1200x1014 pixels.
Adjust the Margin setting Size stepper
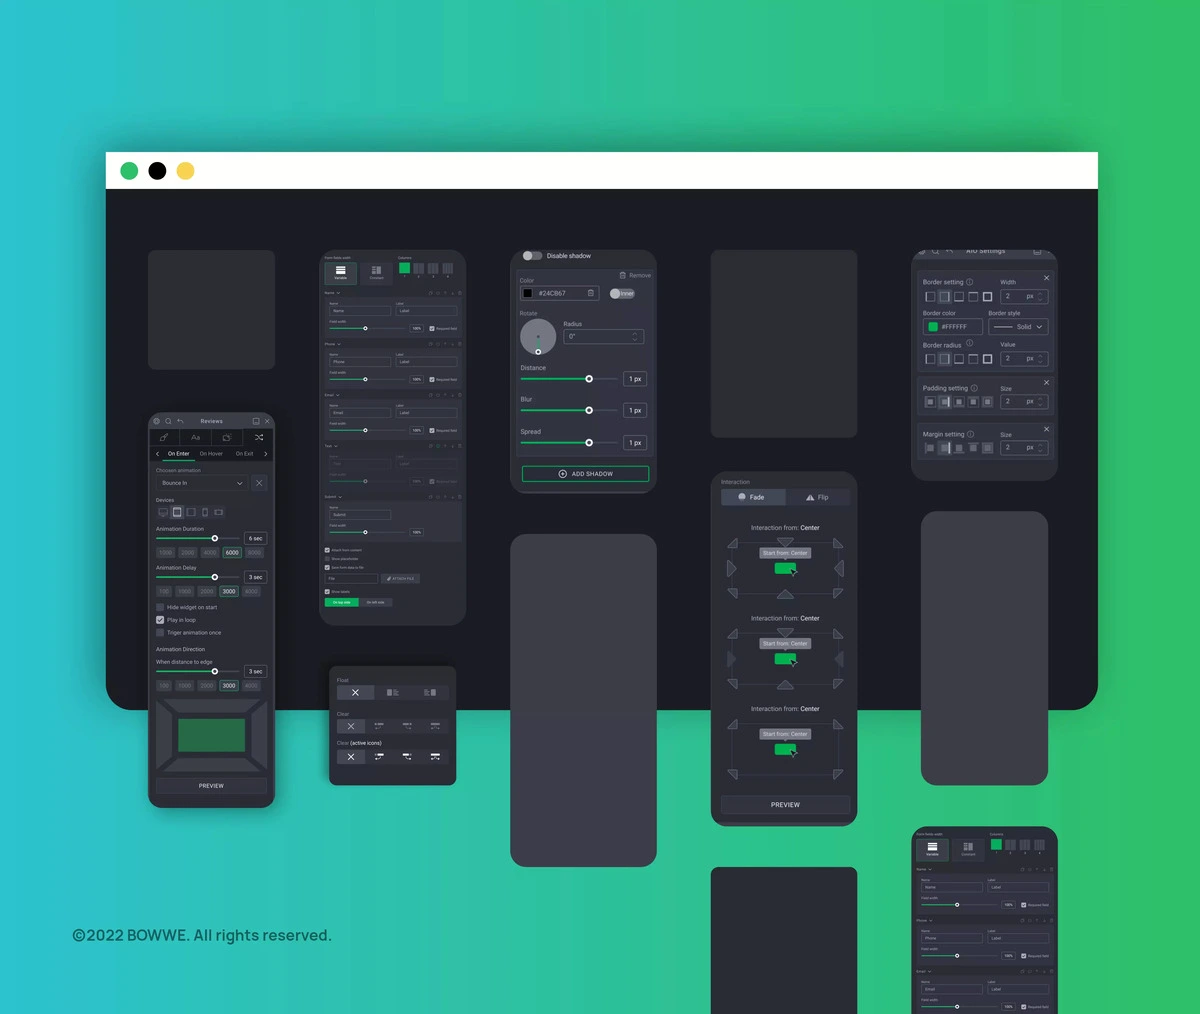1040,448
